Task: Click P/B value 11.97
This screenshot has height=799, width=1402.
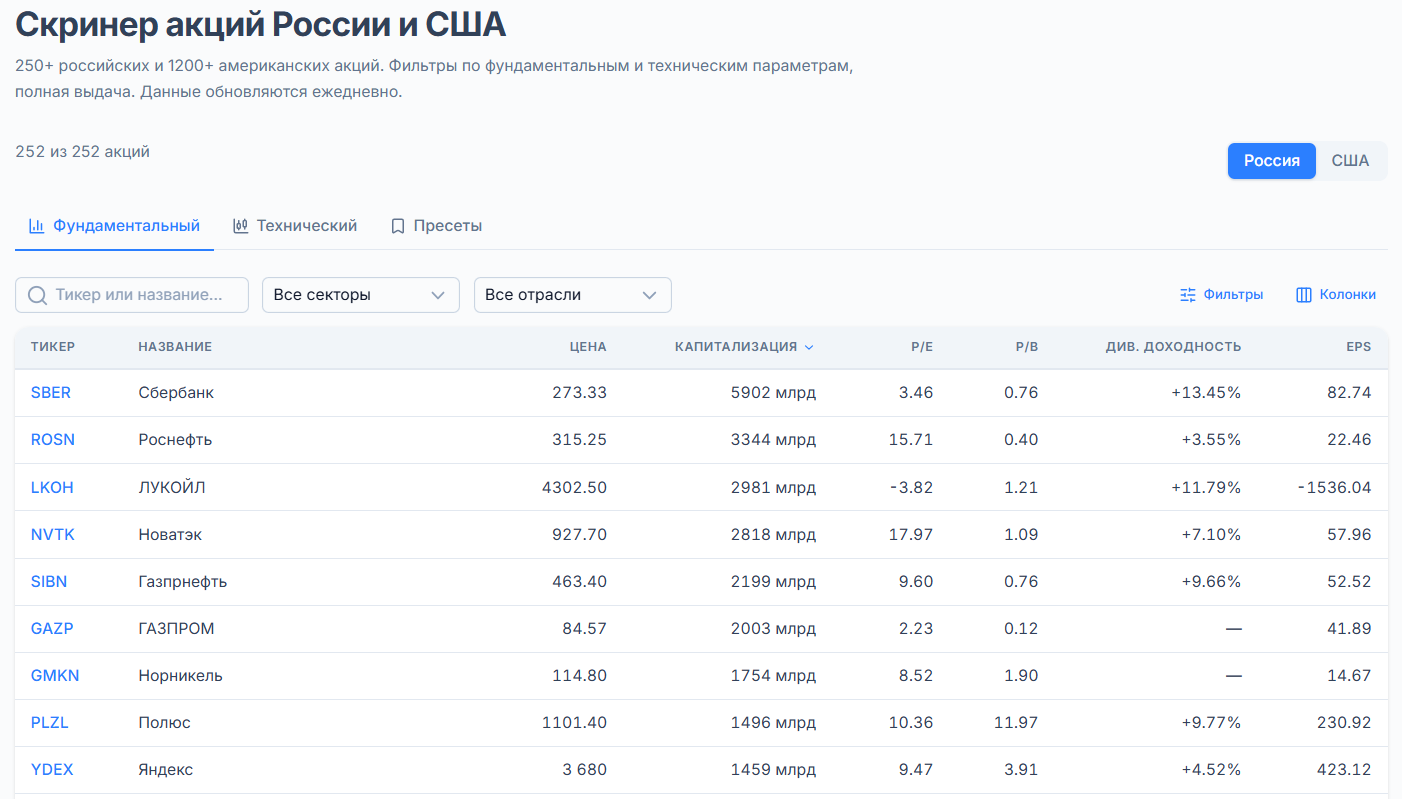Action: point(1015,723)
